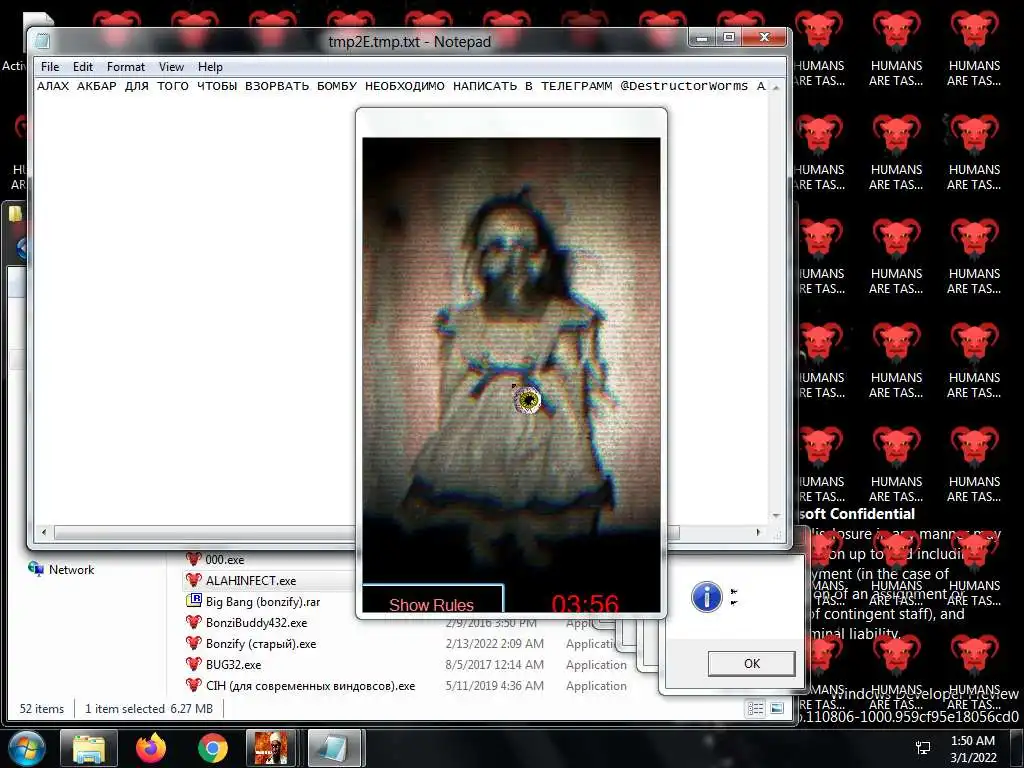Click the Notepad taskbar button
Image resolution: width=1024 pixels, height=768 pixels.
[334, 748]
